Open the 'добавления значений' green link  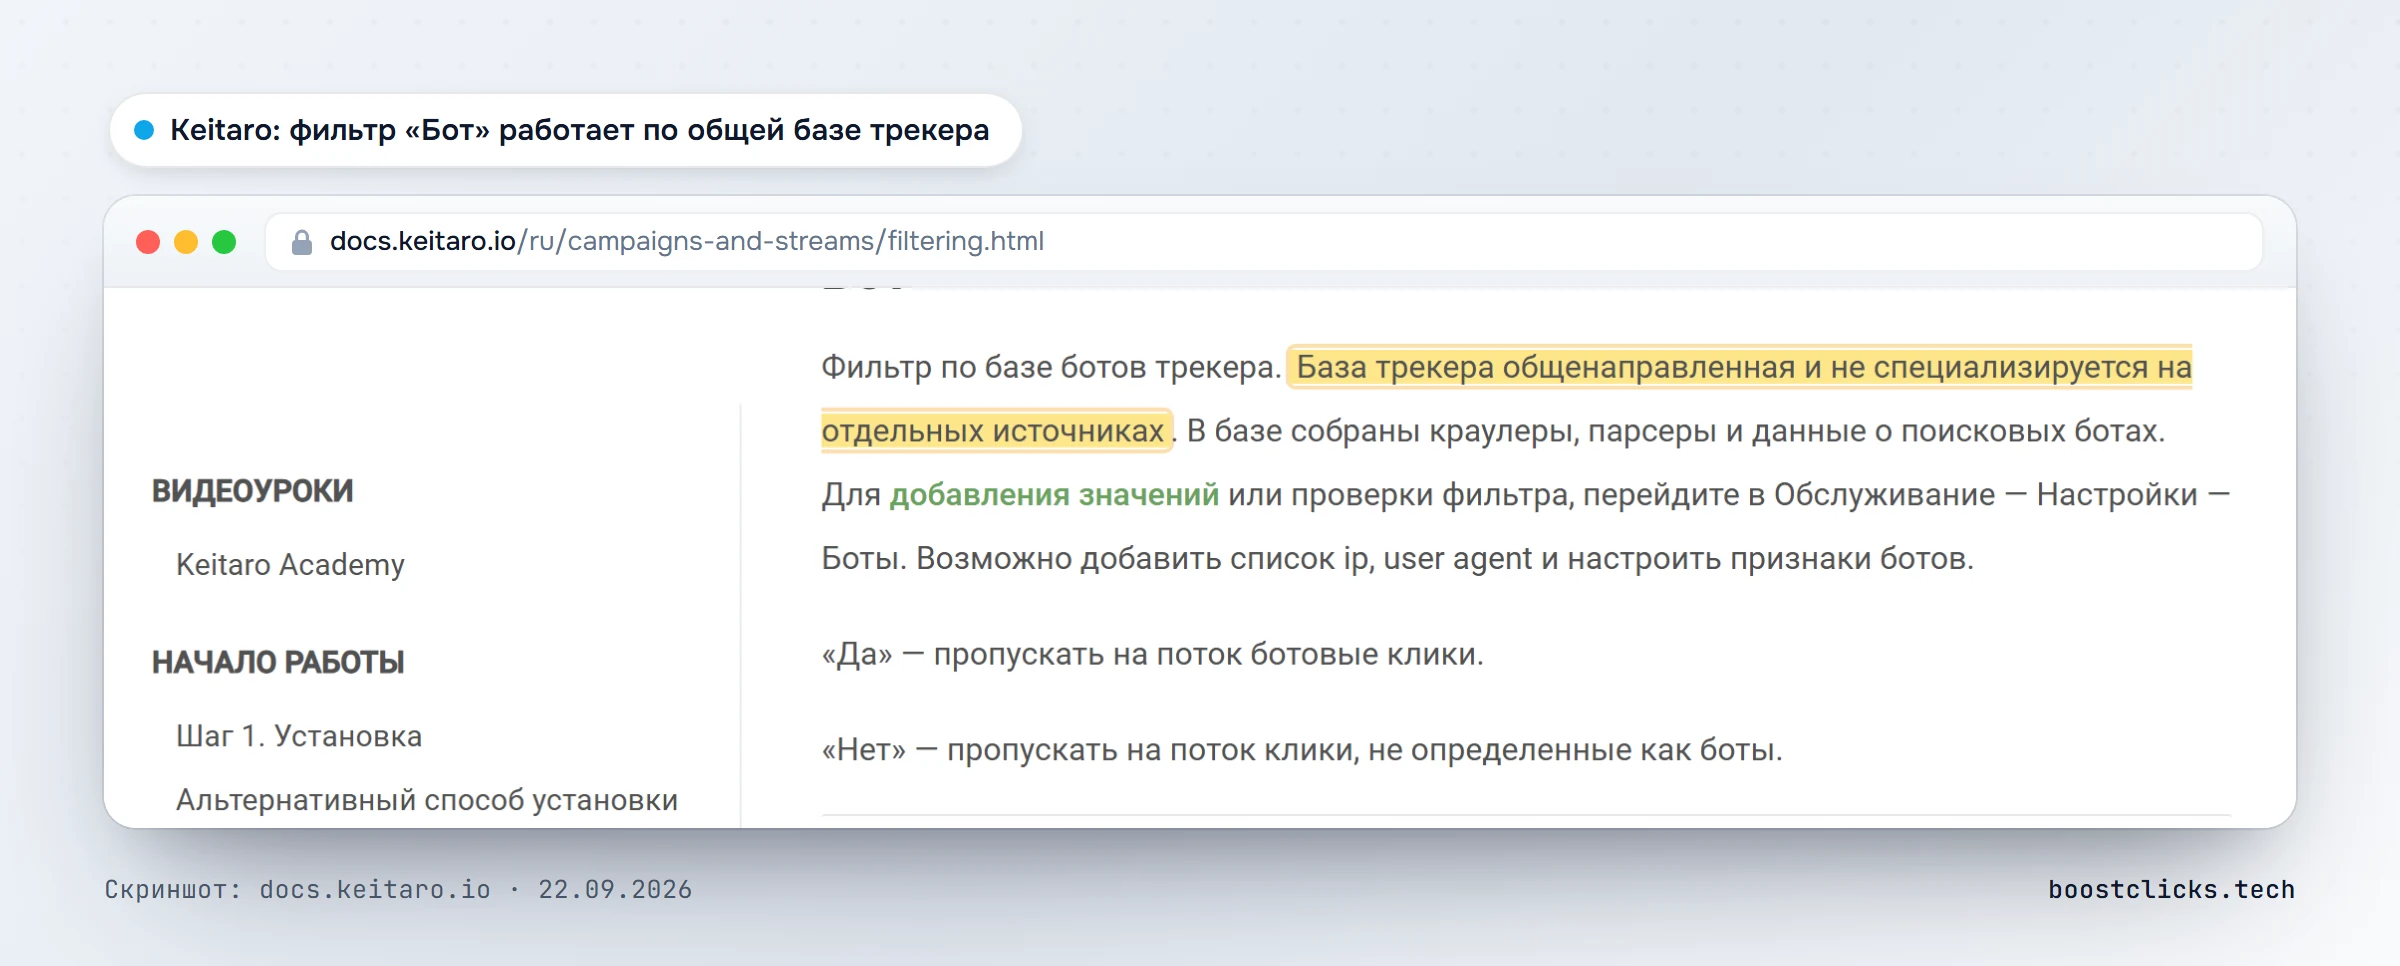coord(1054,494)
